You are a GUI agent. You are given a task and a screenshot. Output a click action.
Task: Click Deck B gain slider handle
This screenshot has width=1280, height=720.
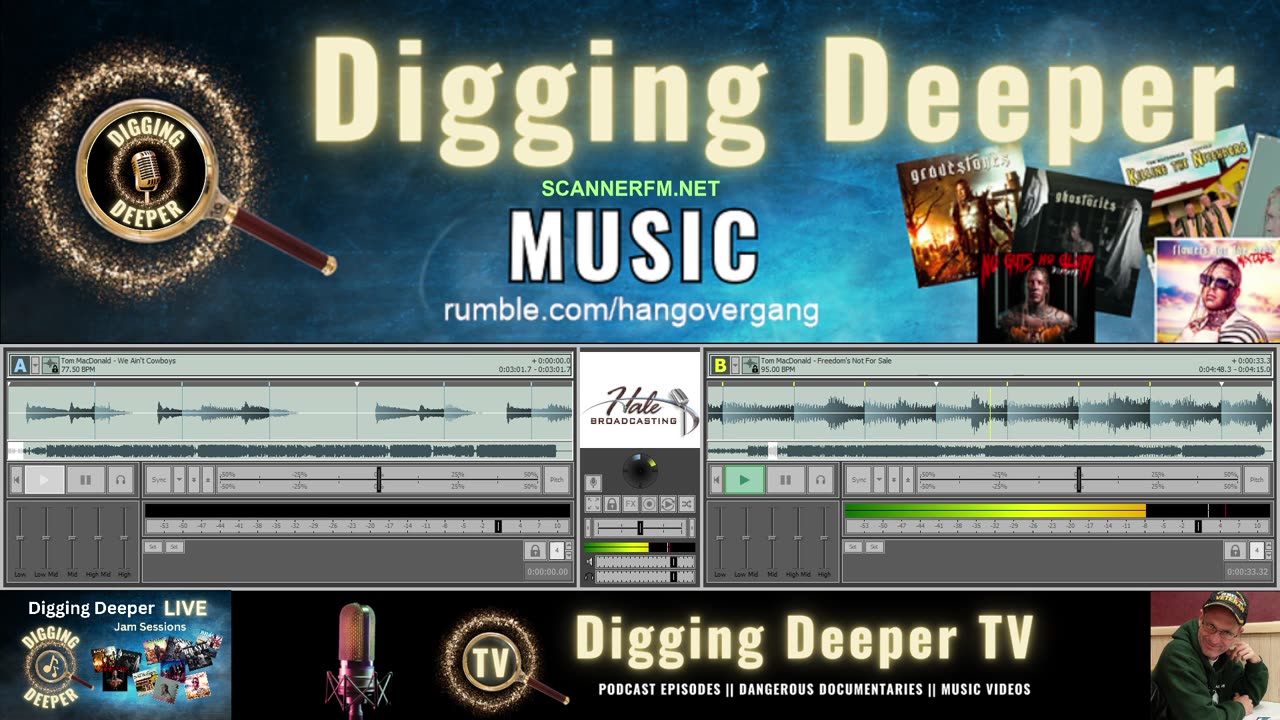click(1198, 526)
